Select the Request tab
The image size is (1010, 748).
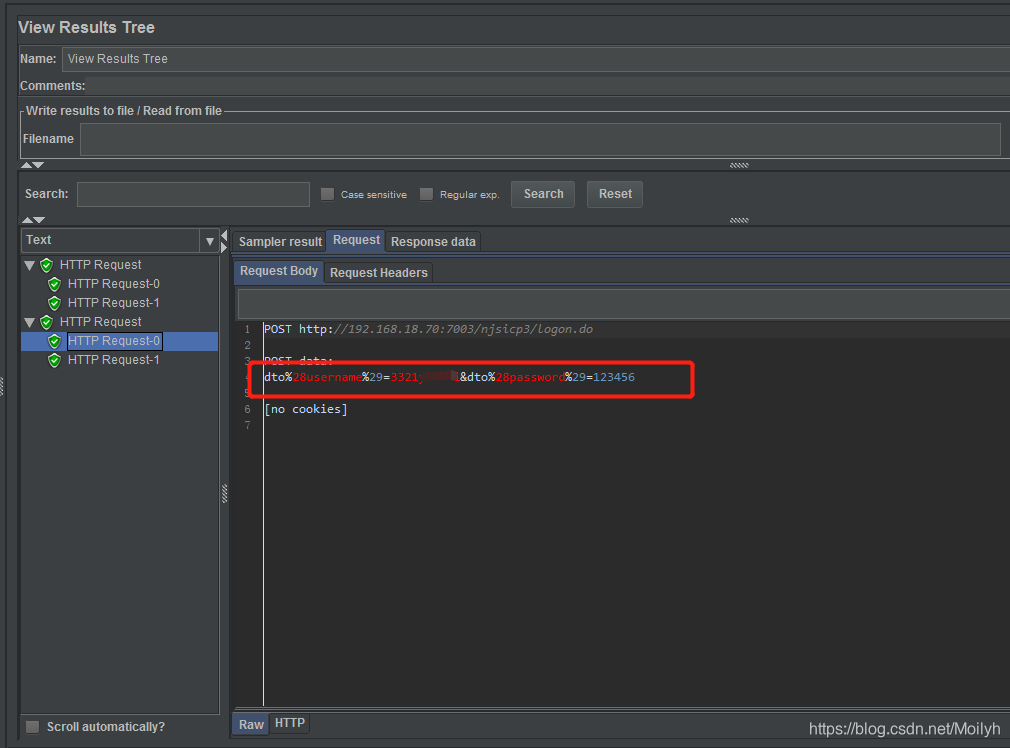pyautogui.click(x=356, y=240)
